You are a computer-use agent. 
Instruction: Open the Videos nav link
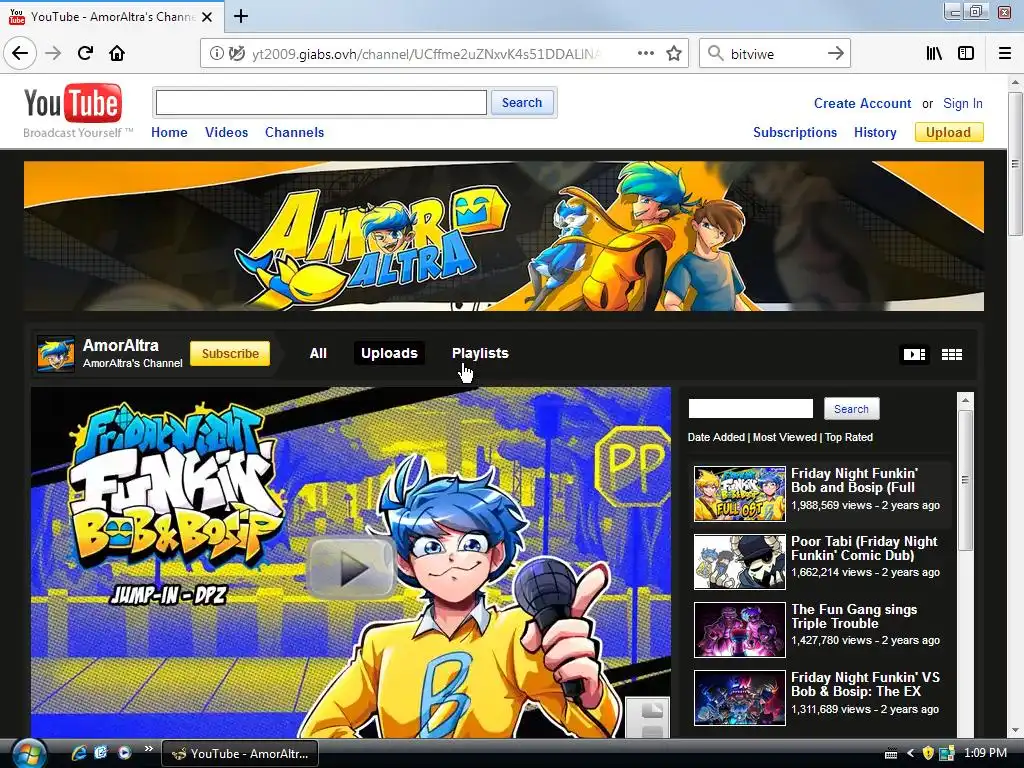(227, 132)
